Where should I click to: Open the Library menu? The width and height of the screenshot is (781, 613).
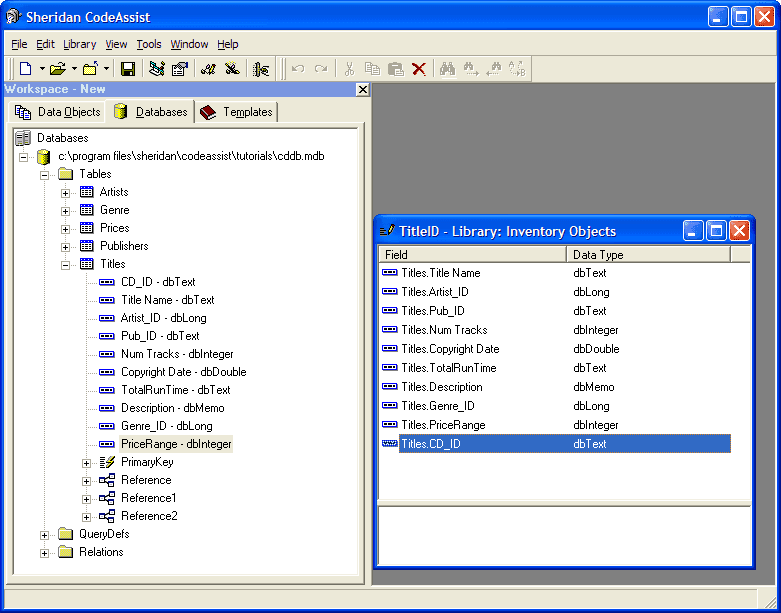pos(80,44)
